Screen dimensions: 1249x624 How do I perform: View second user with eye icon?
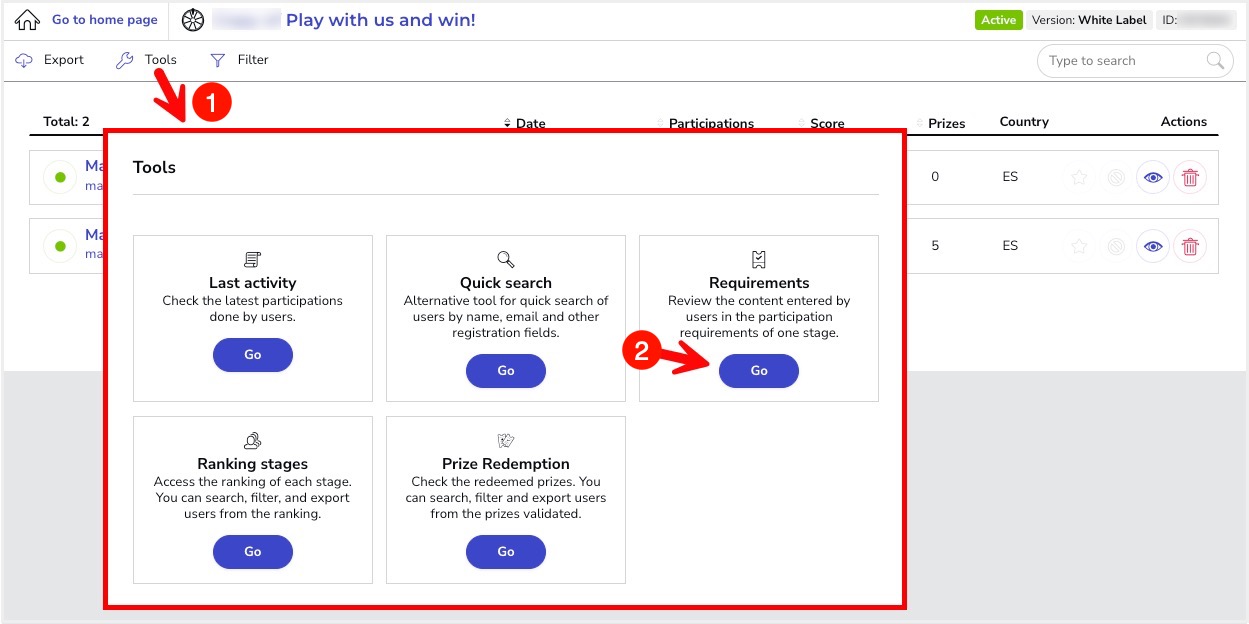point(1153,246)
